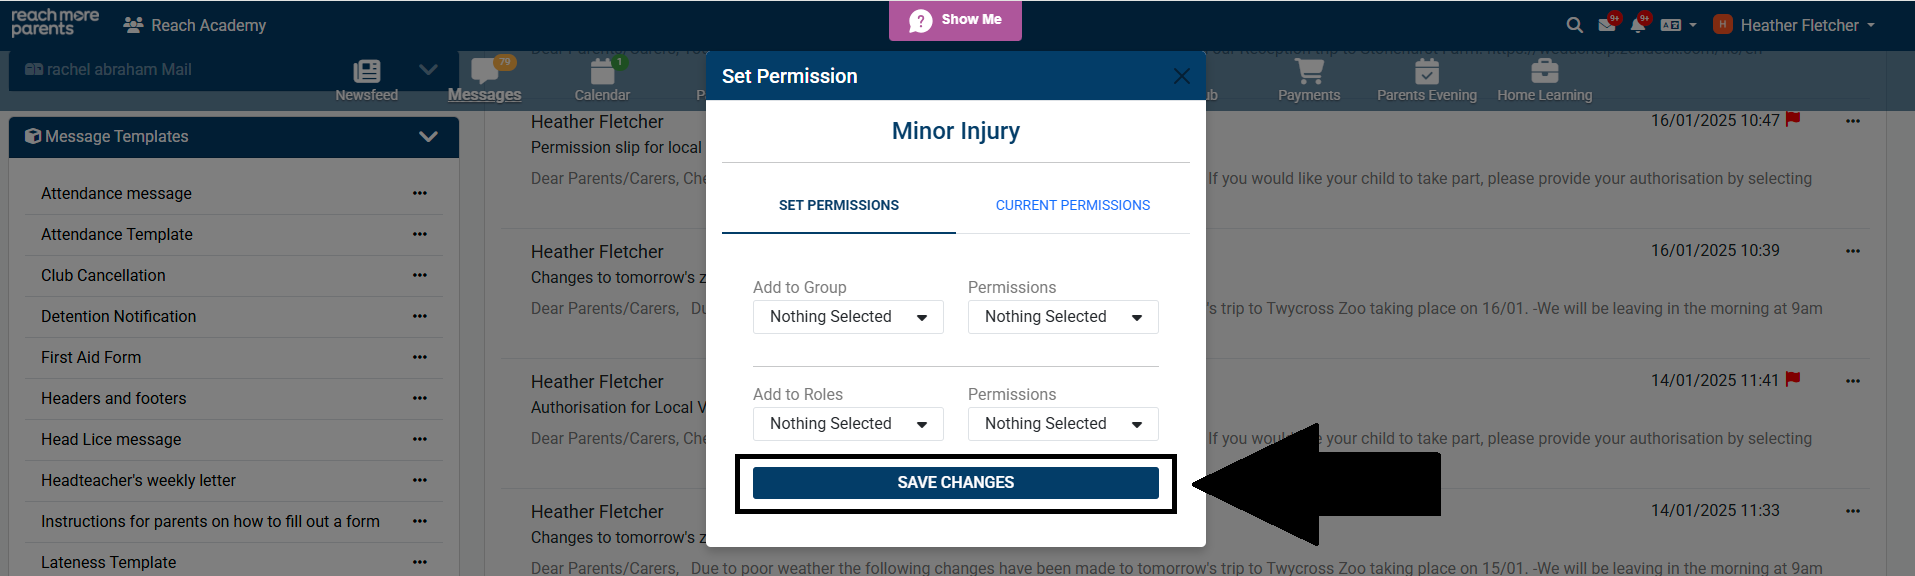Click the red flag on 16/01/2025 10:47 message
The height and width of the screenshot is (576, 1915).
tap(1793, 120)
